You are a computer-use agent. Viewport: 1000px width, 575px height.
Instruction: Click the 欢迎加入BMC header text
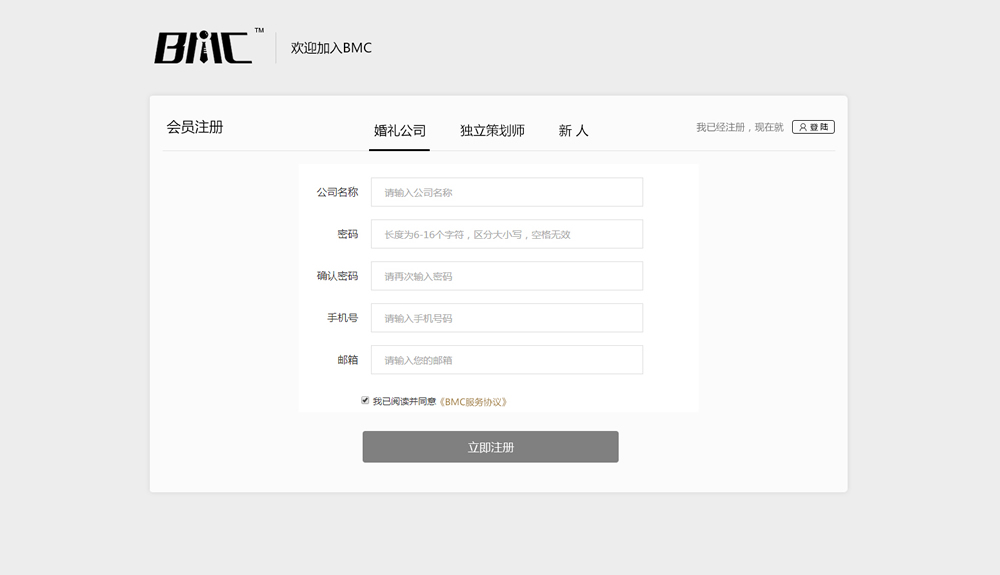point(331,48)
